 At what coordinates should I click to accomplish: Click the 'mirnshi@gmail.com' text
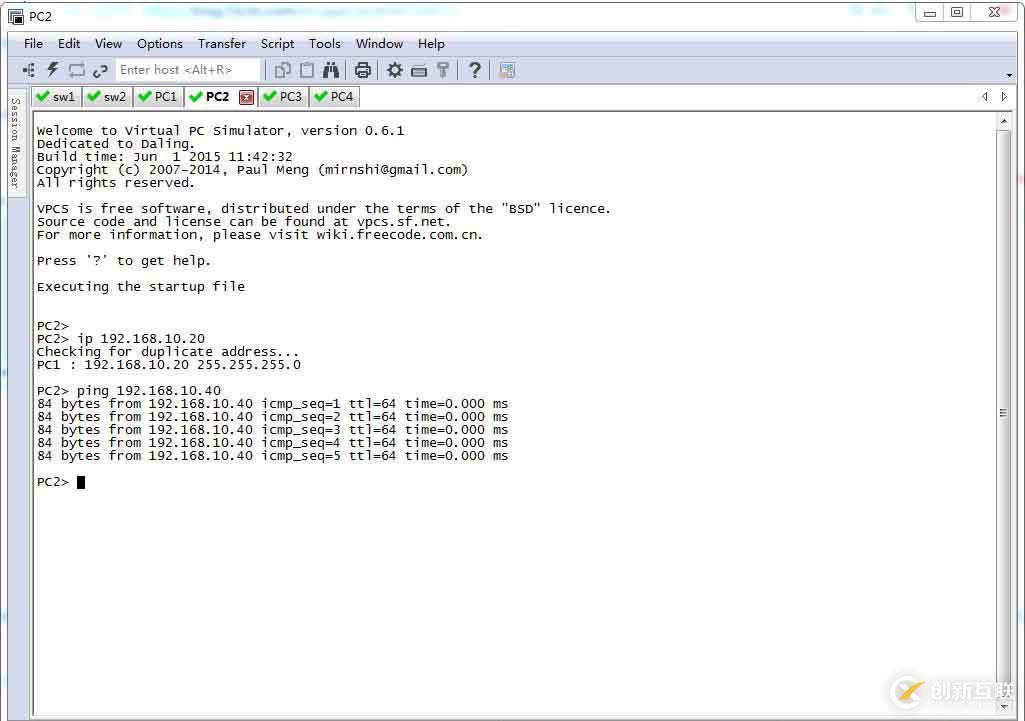[393, 169]
